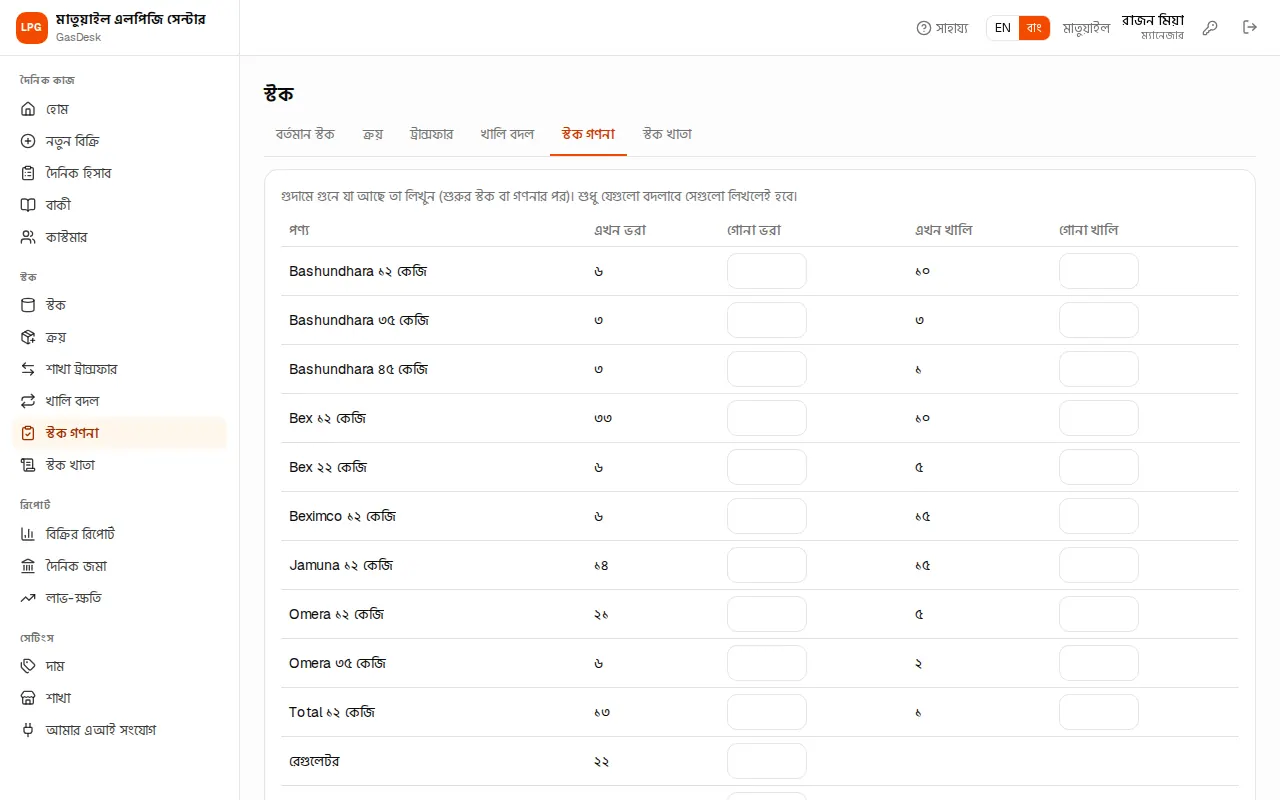Click the দৈনিক জমা bank icon
The image size is (1280, 800).
point(28,566)
